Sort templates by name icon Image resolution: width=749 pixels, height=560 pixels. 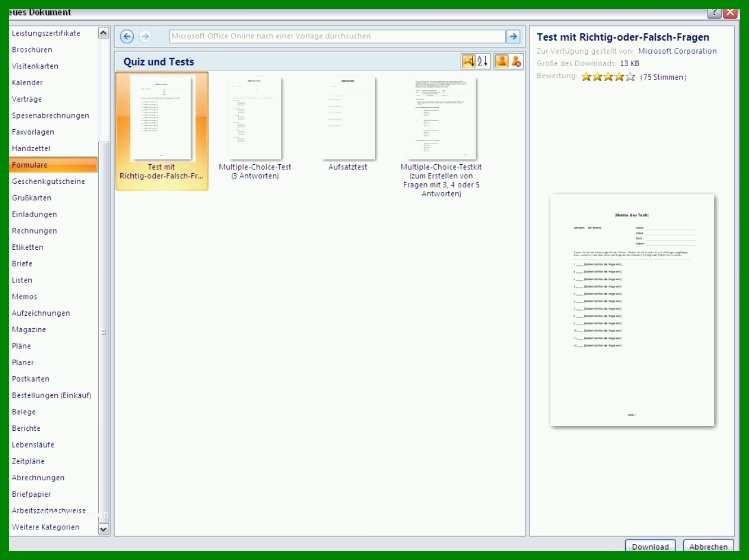(x=483, y=61)
